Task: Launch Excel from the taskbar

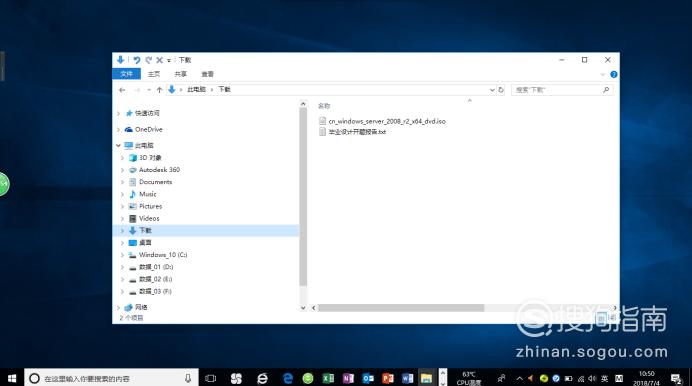Action: pyautogui.click(x=328, y=378)
